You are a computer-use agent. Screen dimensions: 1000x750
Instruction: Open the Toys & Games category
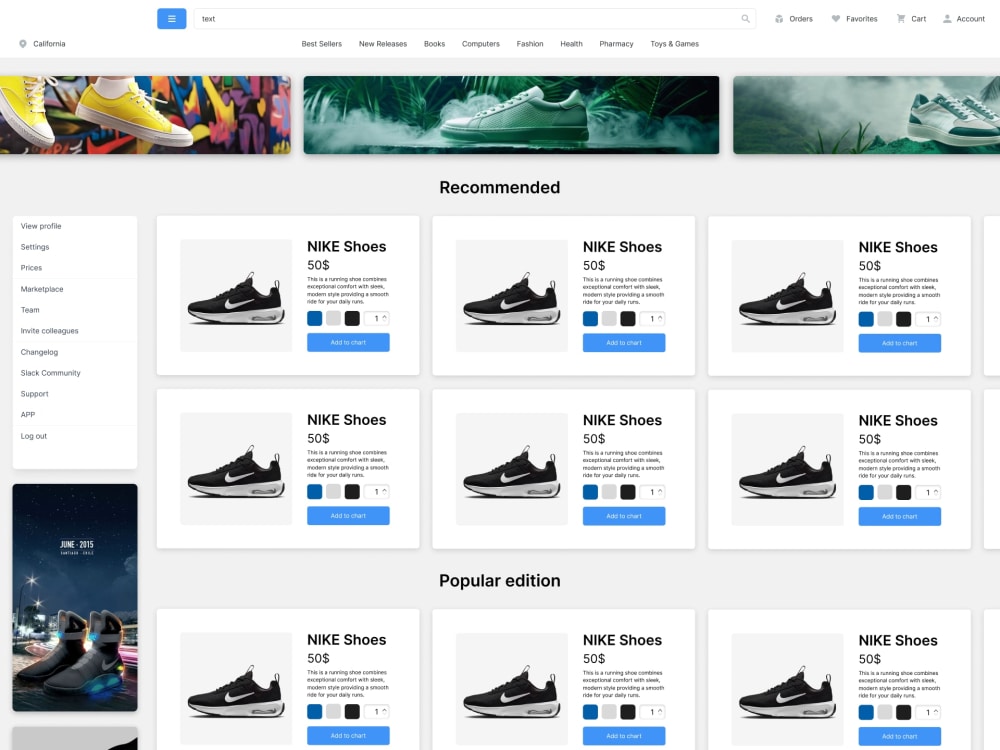(675, 44)
